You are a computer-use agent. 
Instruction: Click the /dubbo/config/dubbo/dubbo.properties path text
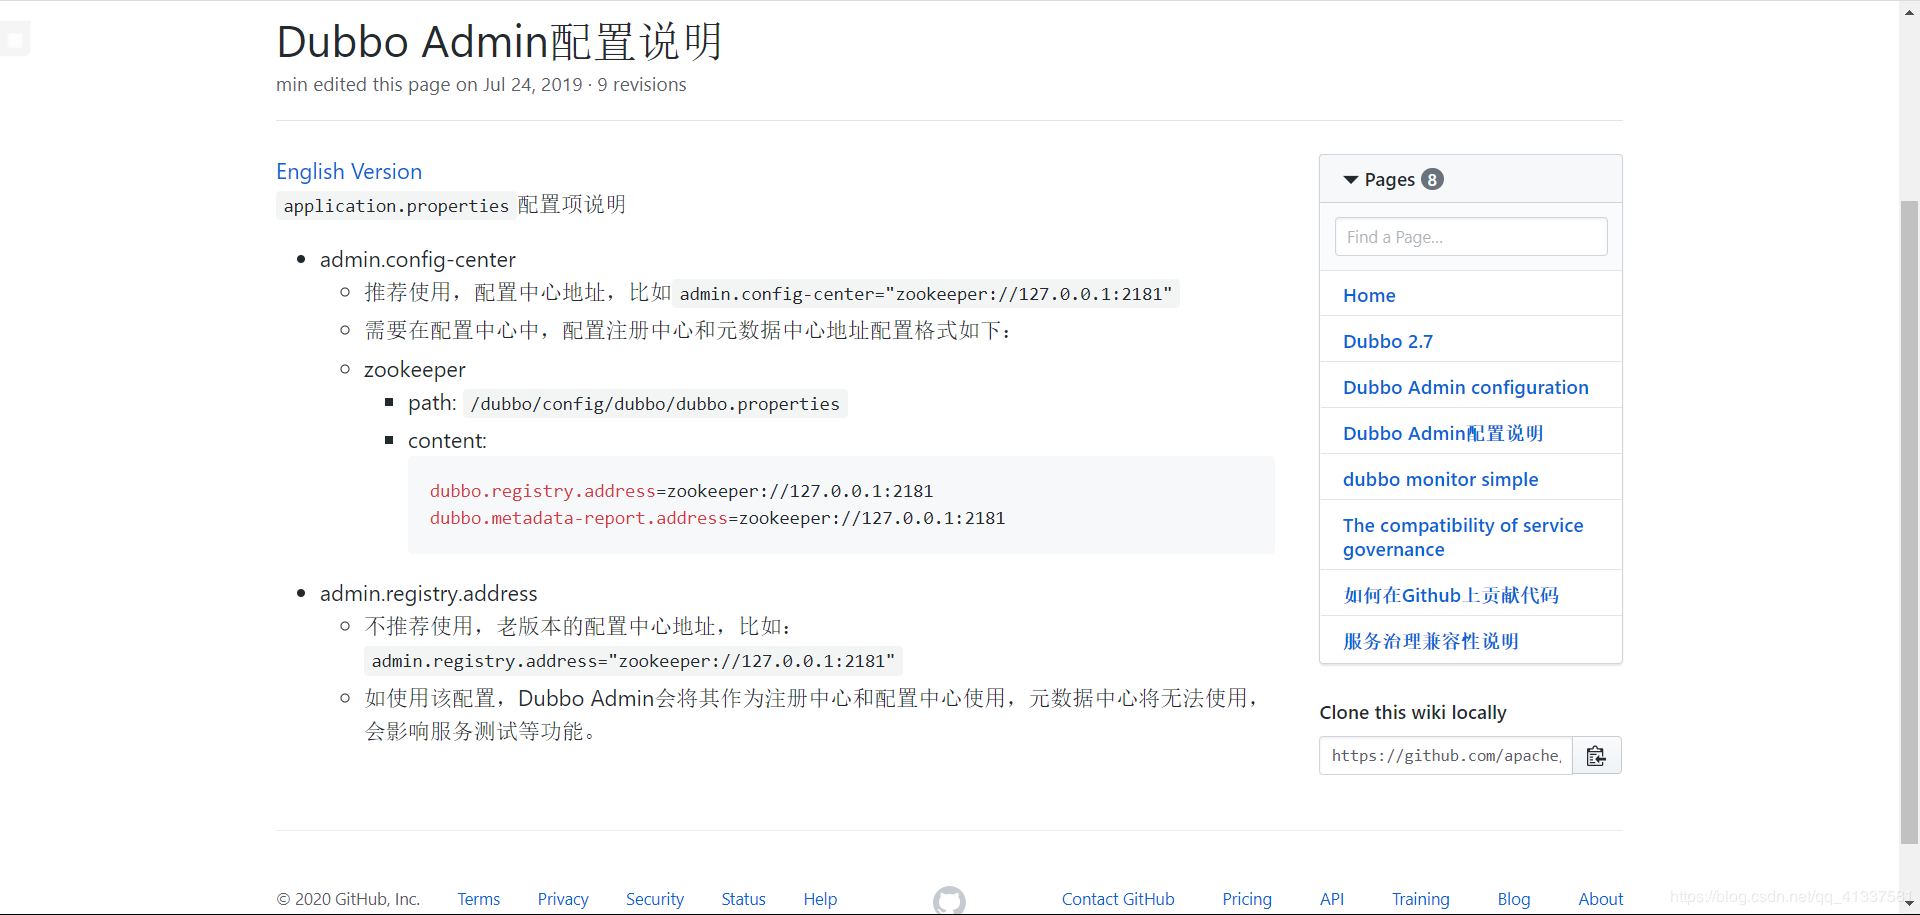pyautogui.click(x=655, y=404)
